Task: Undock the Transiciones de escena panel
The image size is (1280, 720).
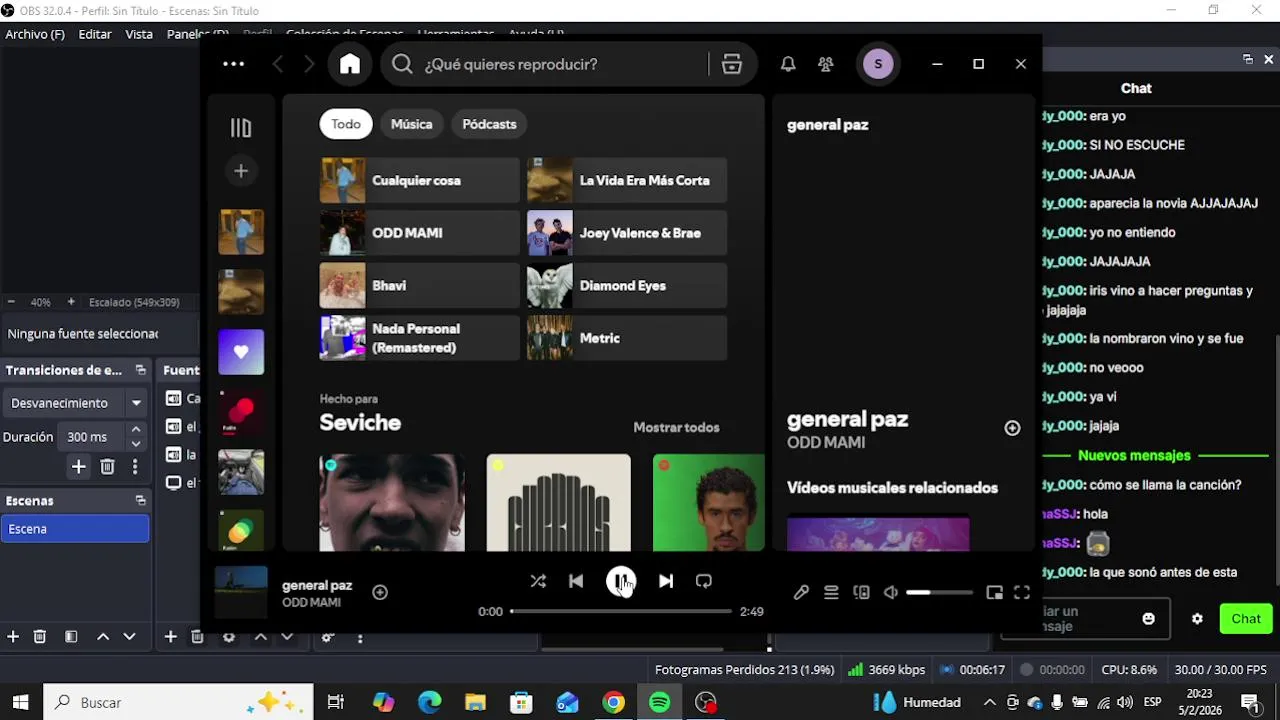Action: tap(140, 370)
